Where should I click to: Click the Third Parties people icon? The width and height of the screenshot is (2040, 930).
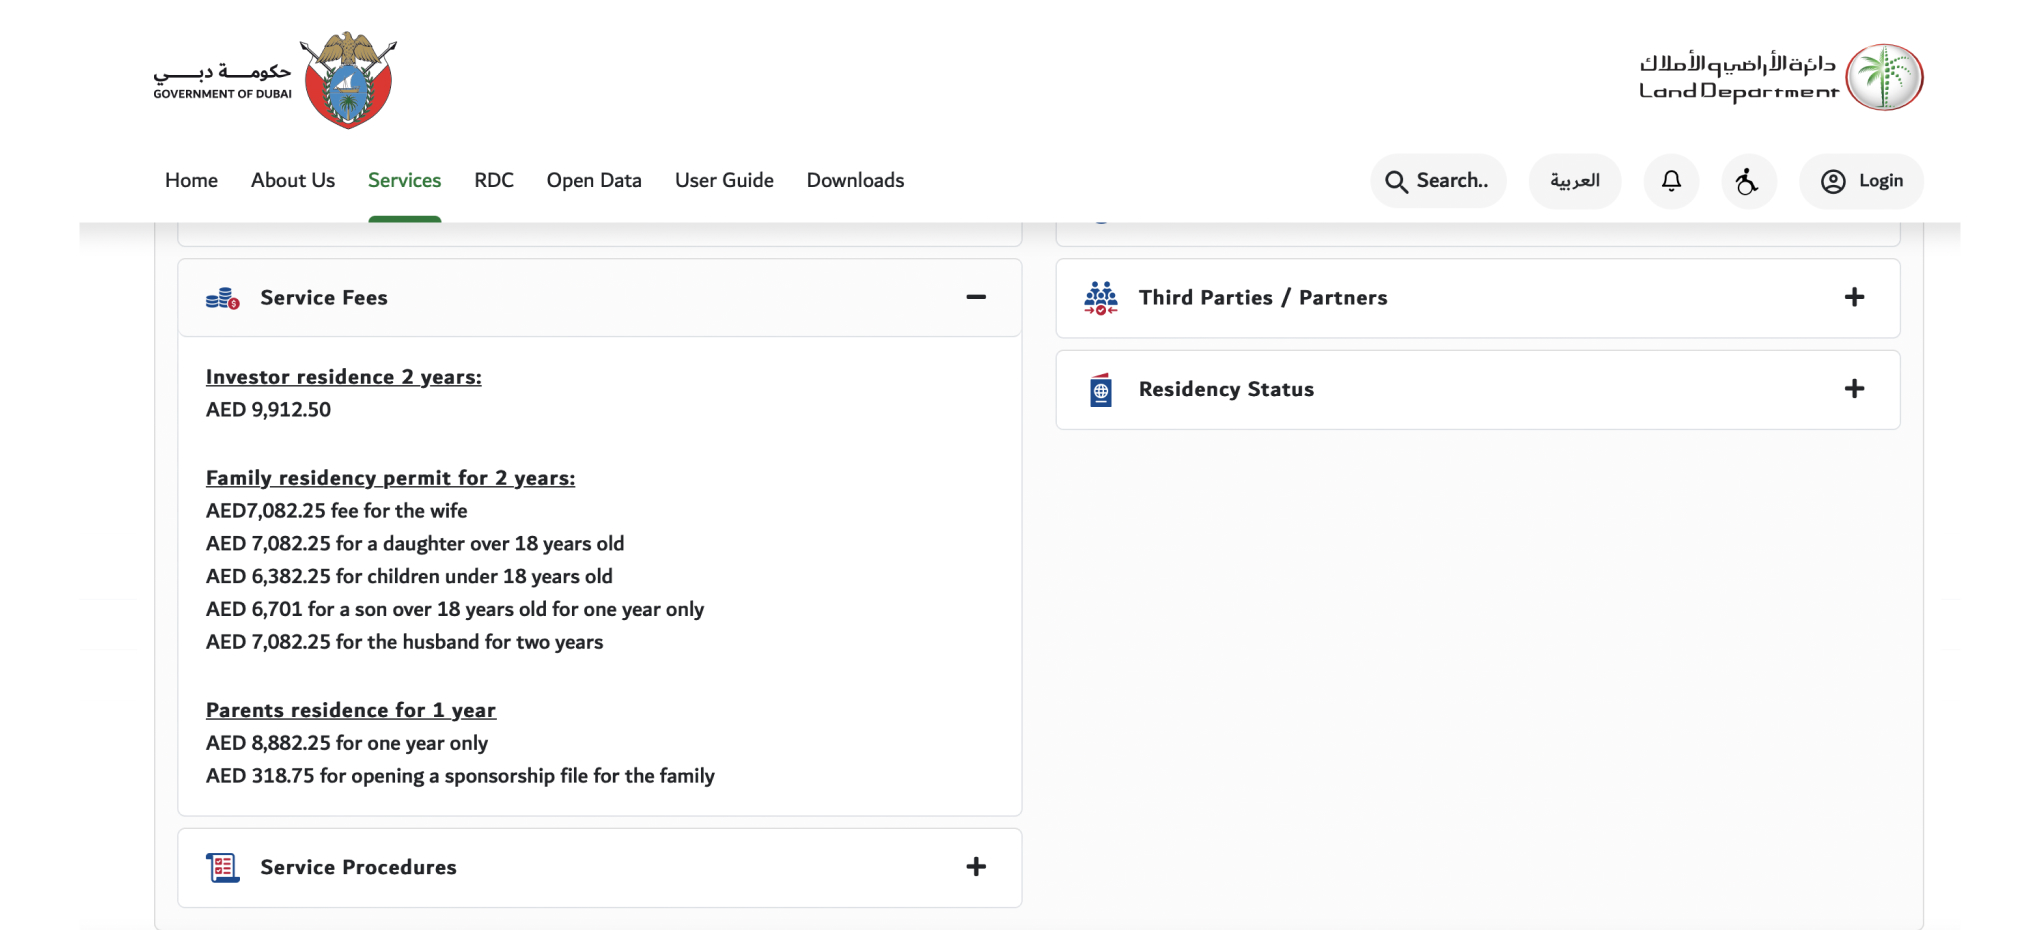(x=1101, y=298)
